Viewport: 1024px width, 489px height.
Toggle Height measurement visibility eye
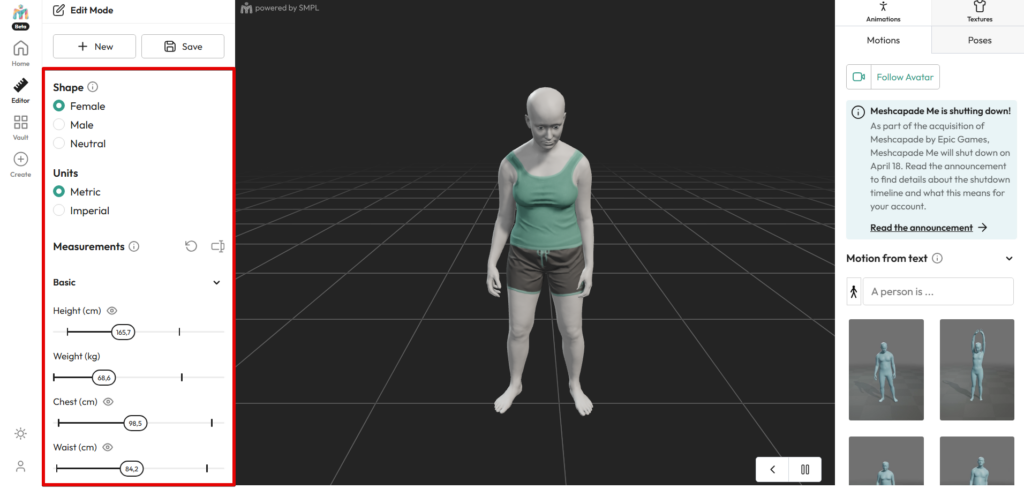(112, 311)
